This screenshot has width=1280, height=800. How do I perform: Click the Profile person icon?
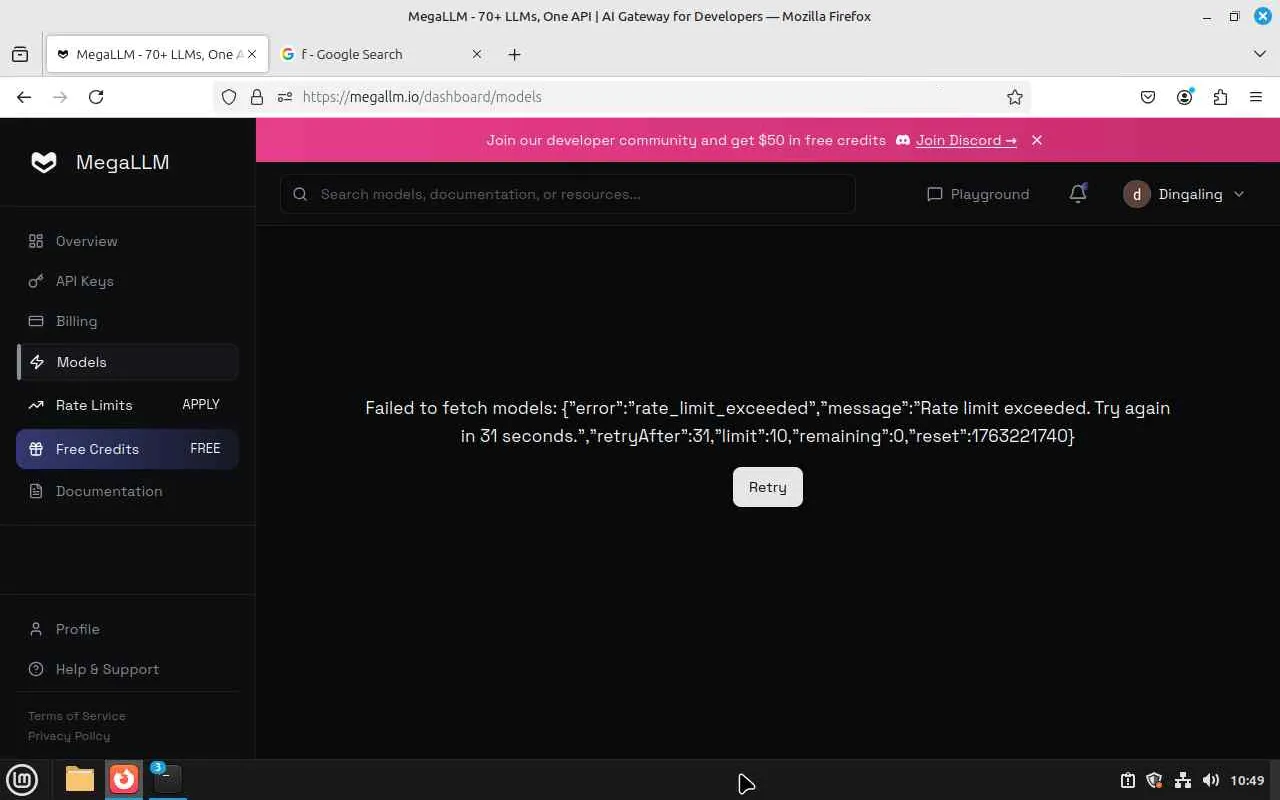pos(36,629)
